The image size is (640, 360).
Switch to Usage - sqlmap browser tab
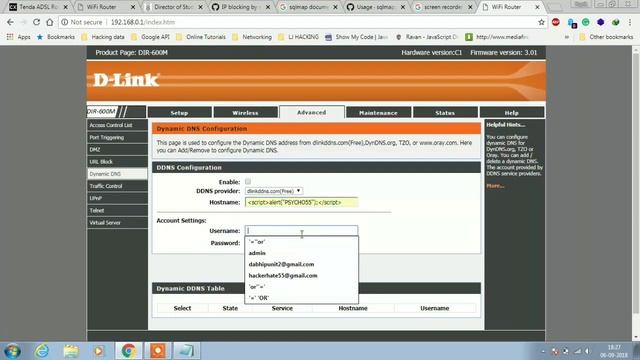376,7
